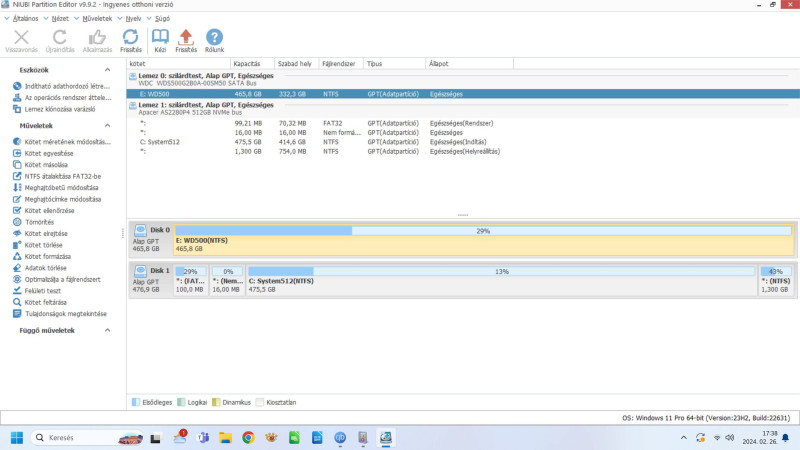Sort by the Fájlrendszer column header
This screenshot has height=450, width=800.
pyautogui.click(x=341, y=64)
